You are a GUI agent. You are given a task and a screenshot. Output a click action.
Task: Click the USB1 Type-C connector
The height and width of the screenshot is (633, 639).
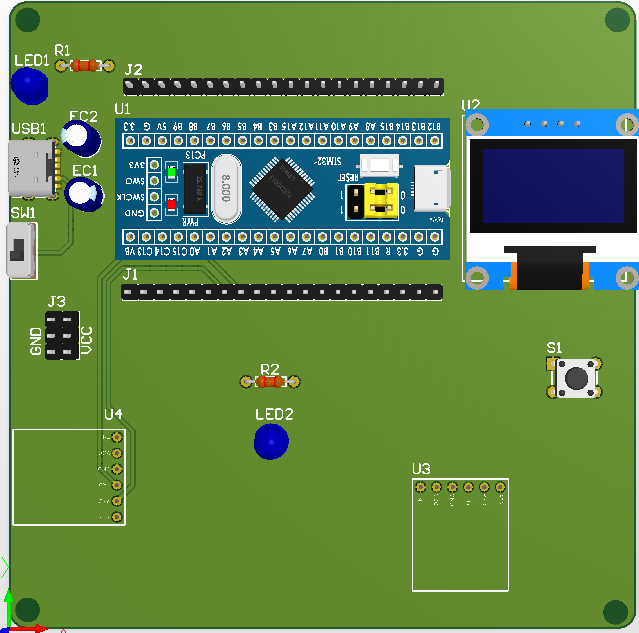point(30,168)
